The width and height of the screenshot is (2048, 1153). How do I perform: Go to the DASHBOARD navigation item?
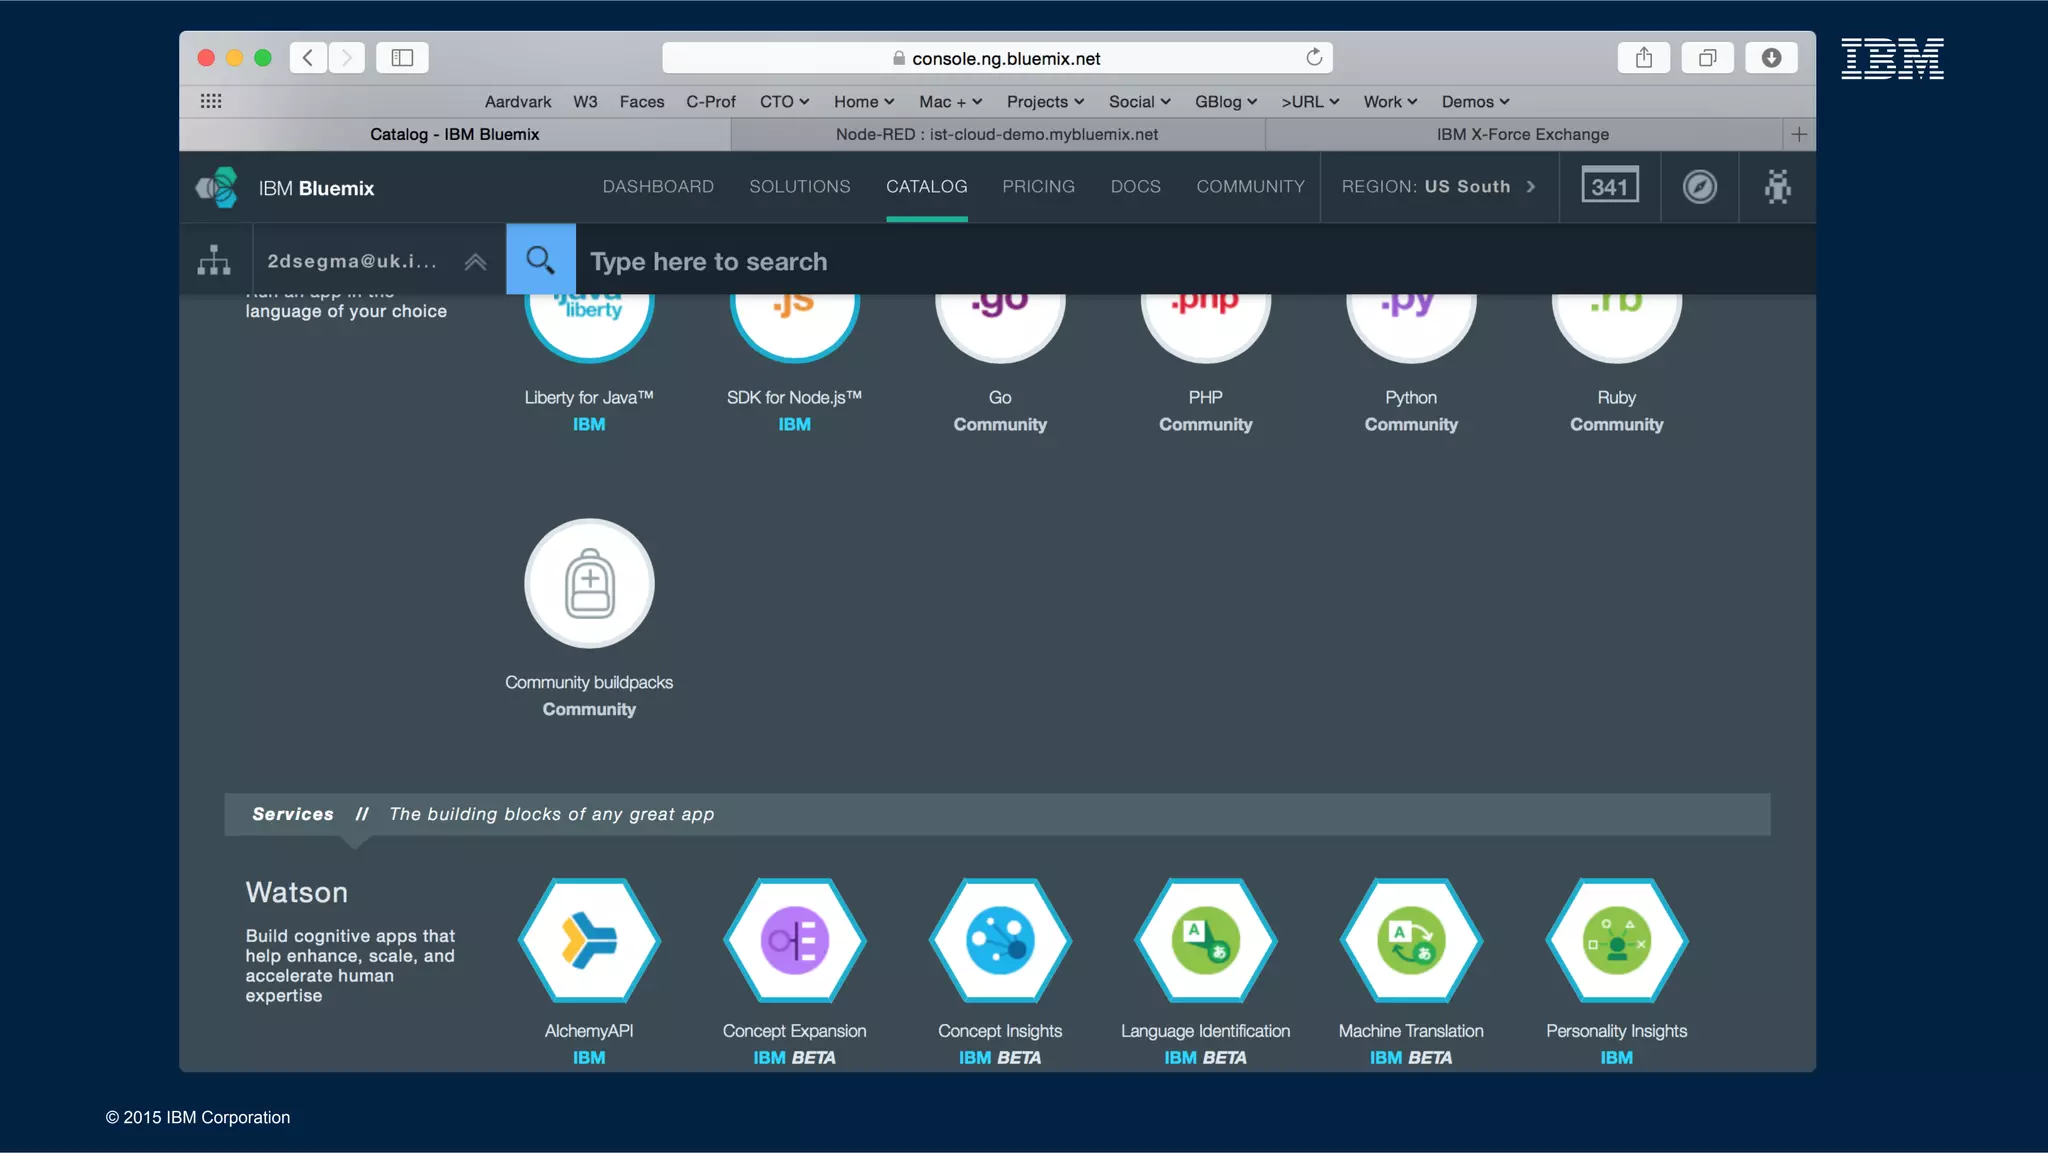(658, 187)
